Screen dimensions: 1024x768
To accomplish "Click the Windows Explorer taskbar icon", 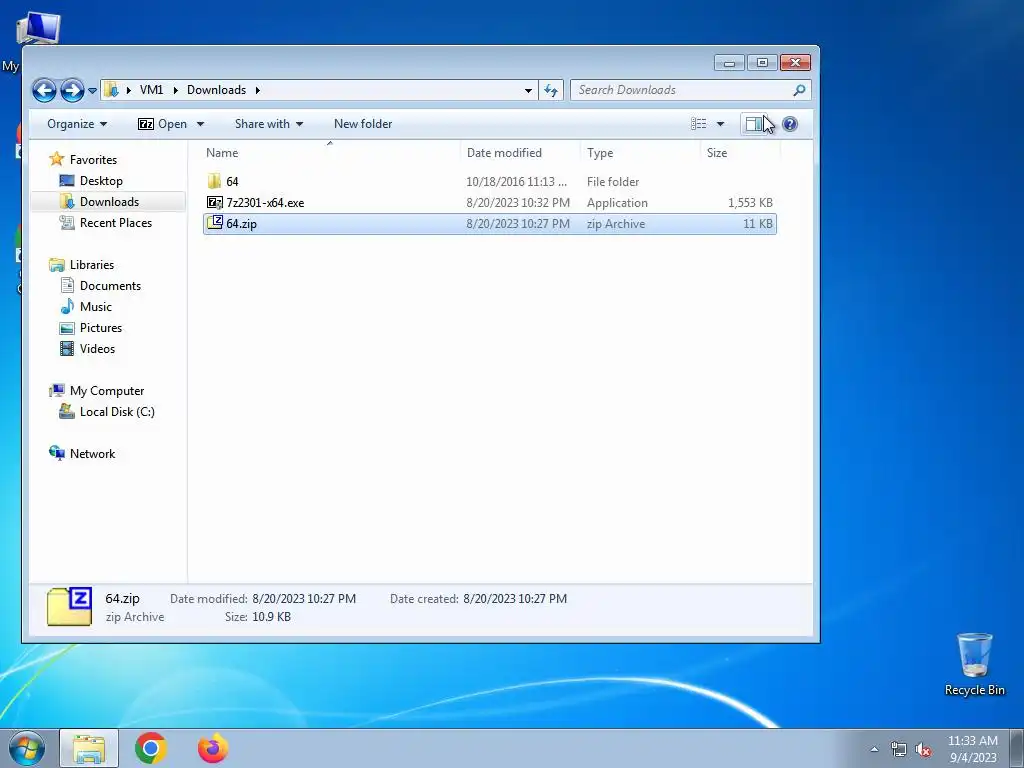I will (x=89, y=748).
